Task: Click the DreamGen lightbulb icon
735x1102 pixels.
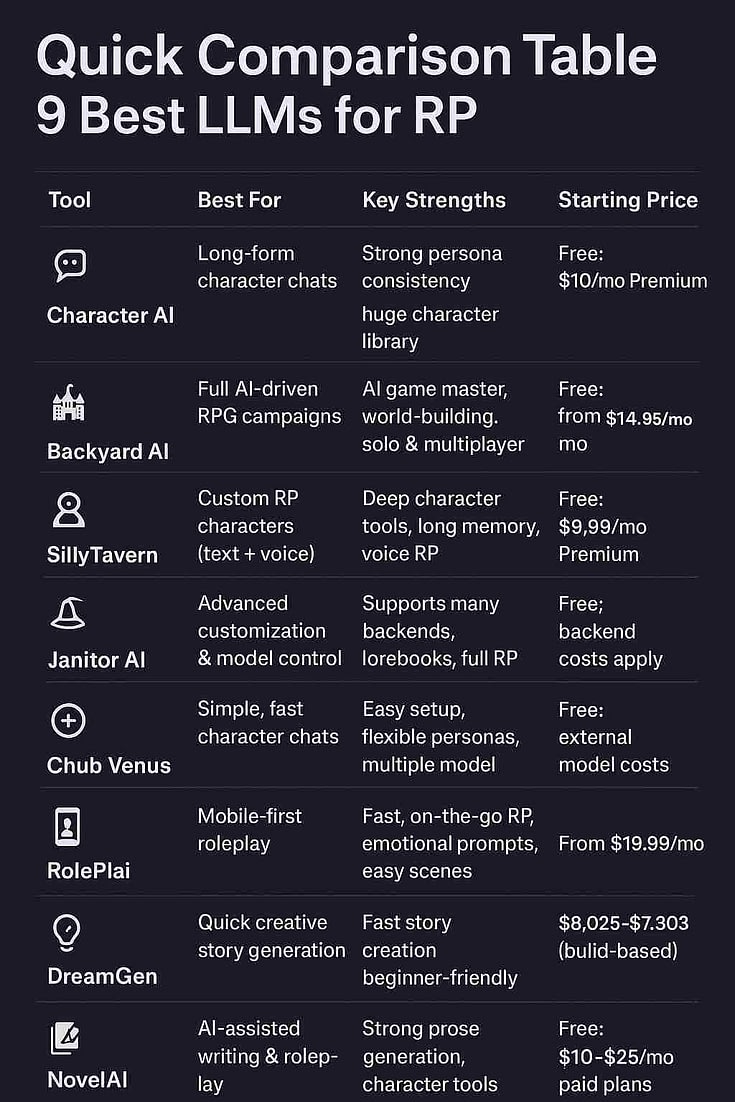Action: click(66, 932)
